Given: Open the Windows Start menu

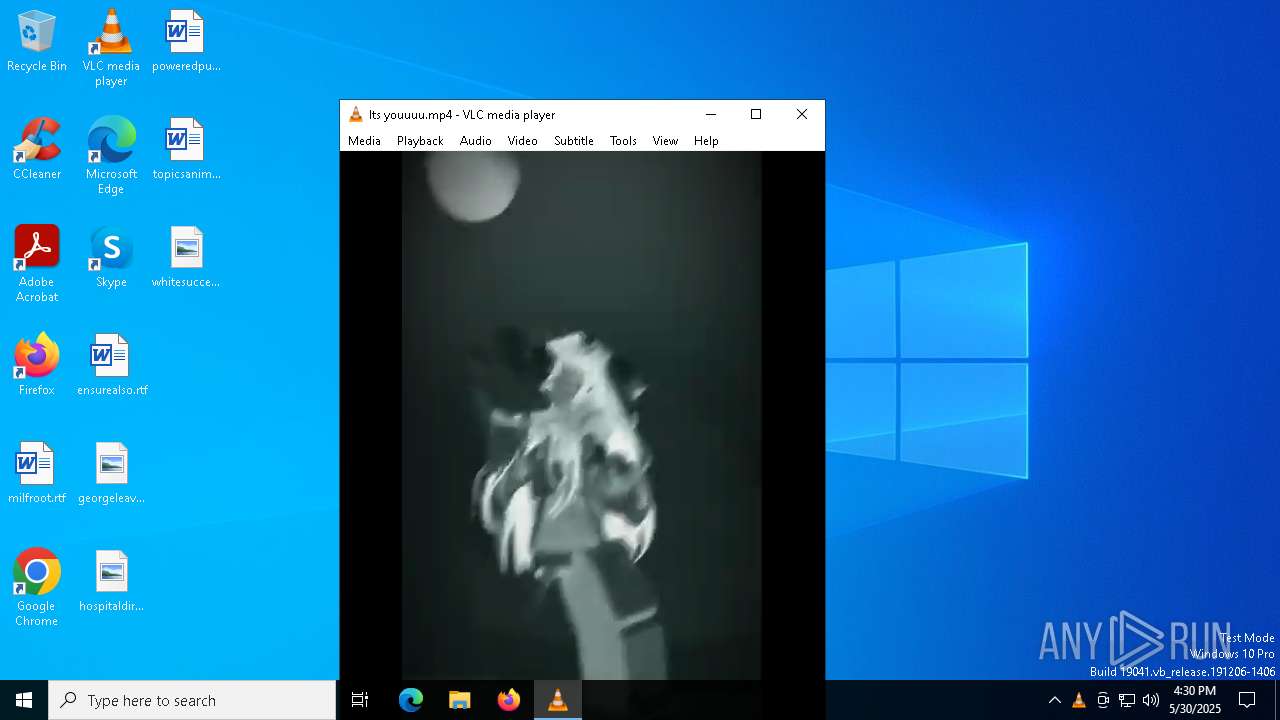Looking at the screenshot, I should point(24,700).
